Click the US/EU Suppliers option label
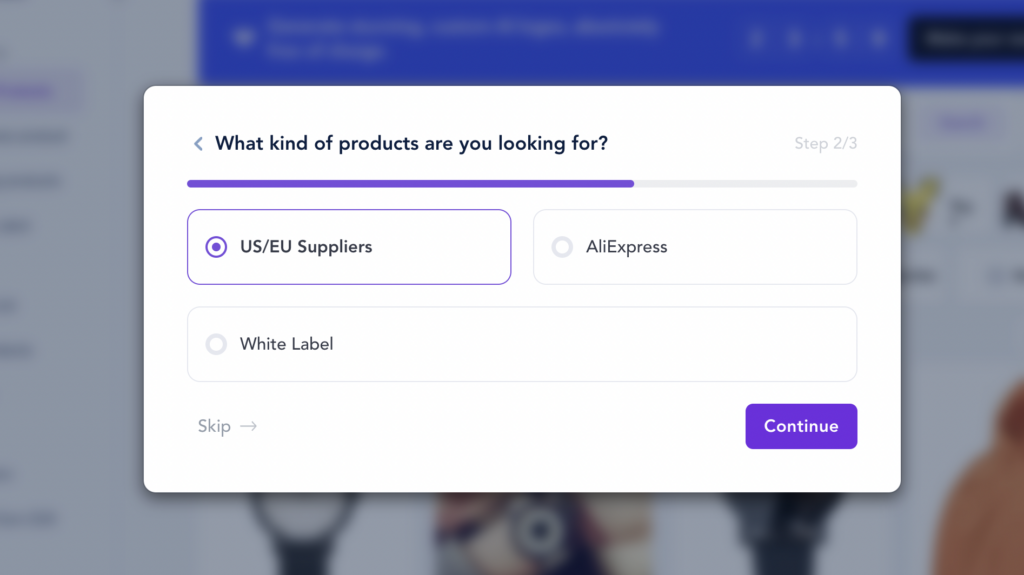 306,247
